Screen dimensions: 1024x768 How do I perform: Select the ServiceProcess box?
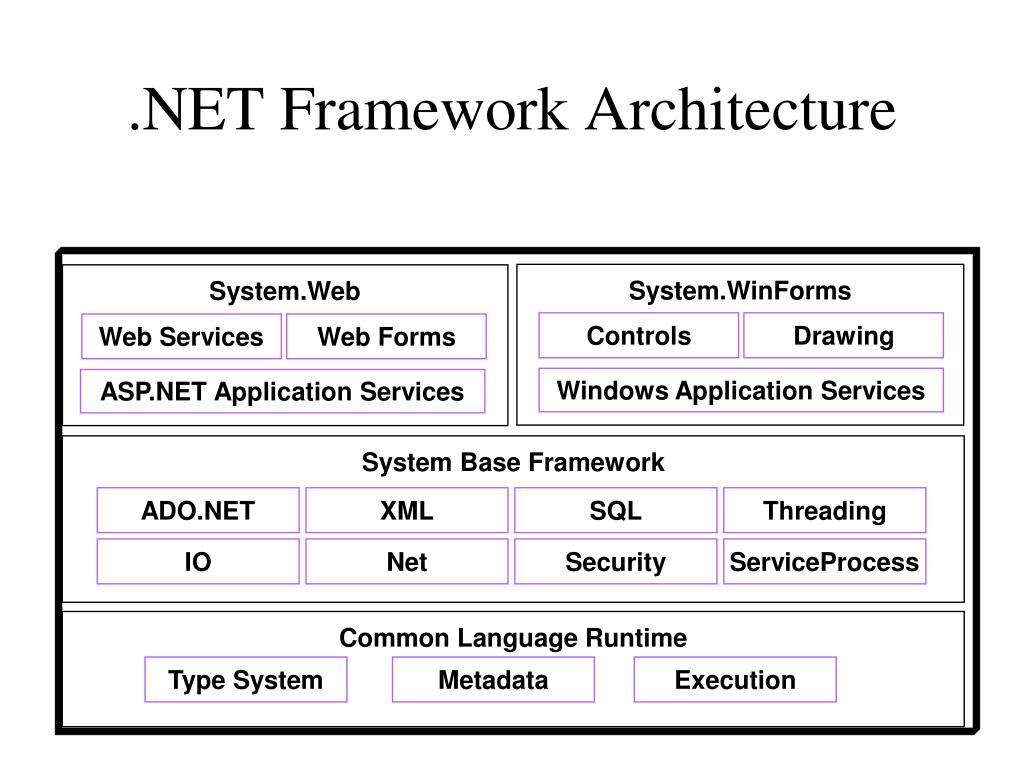pos(825,562)
